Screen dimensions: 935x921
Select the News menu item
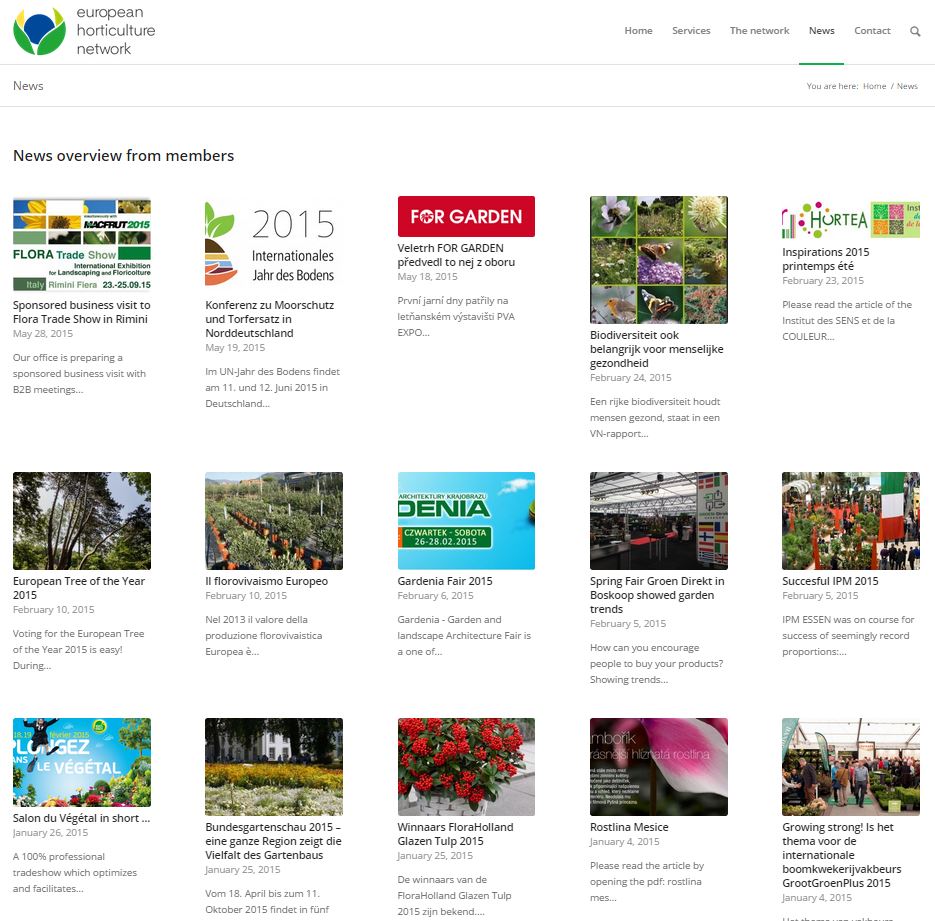(x=821, y=30)
